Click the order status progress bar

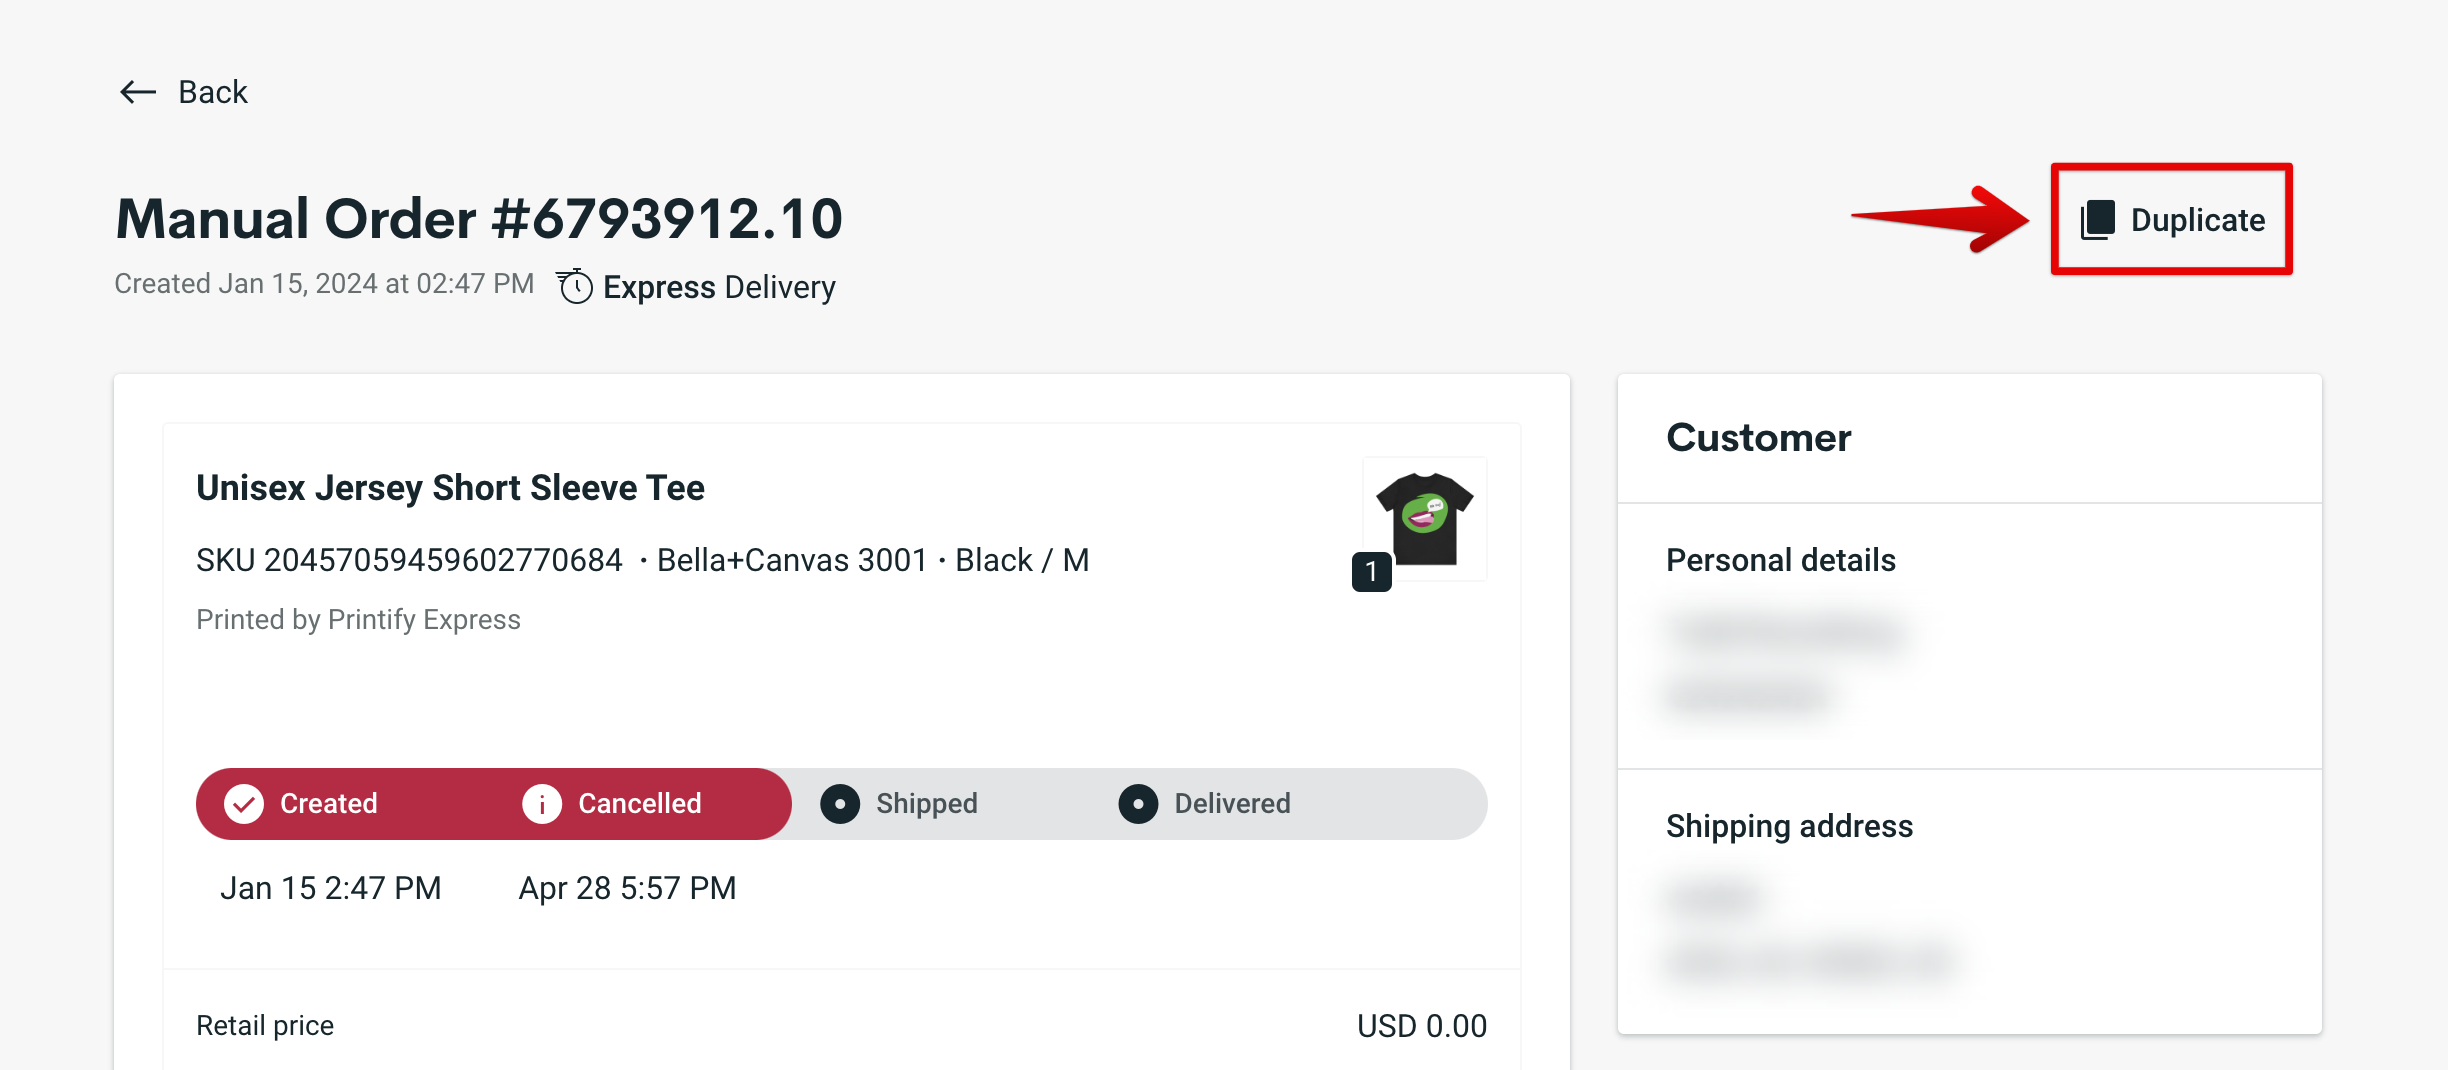[841, 803]
